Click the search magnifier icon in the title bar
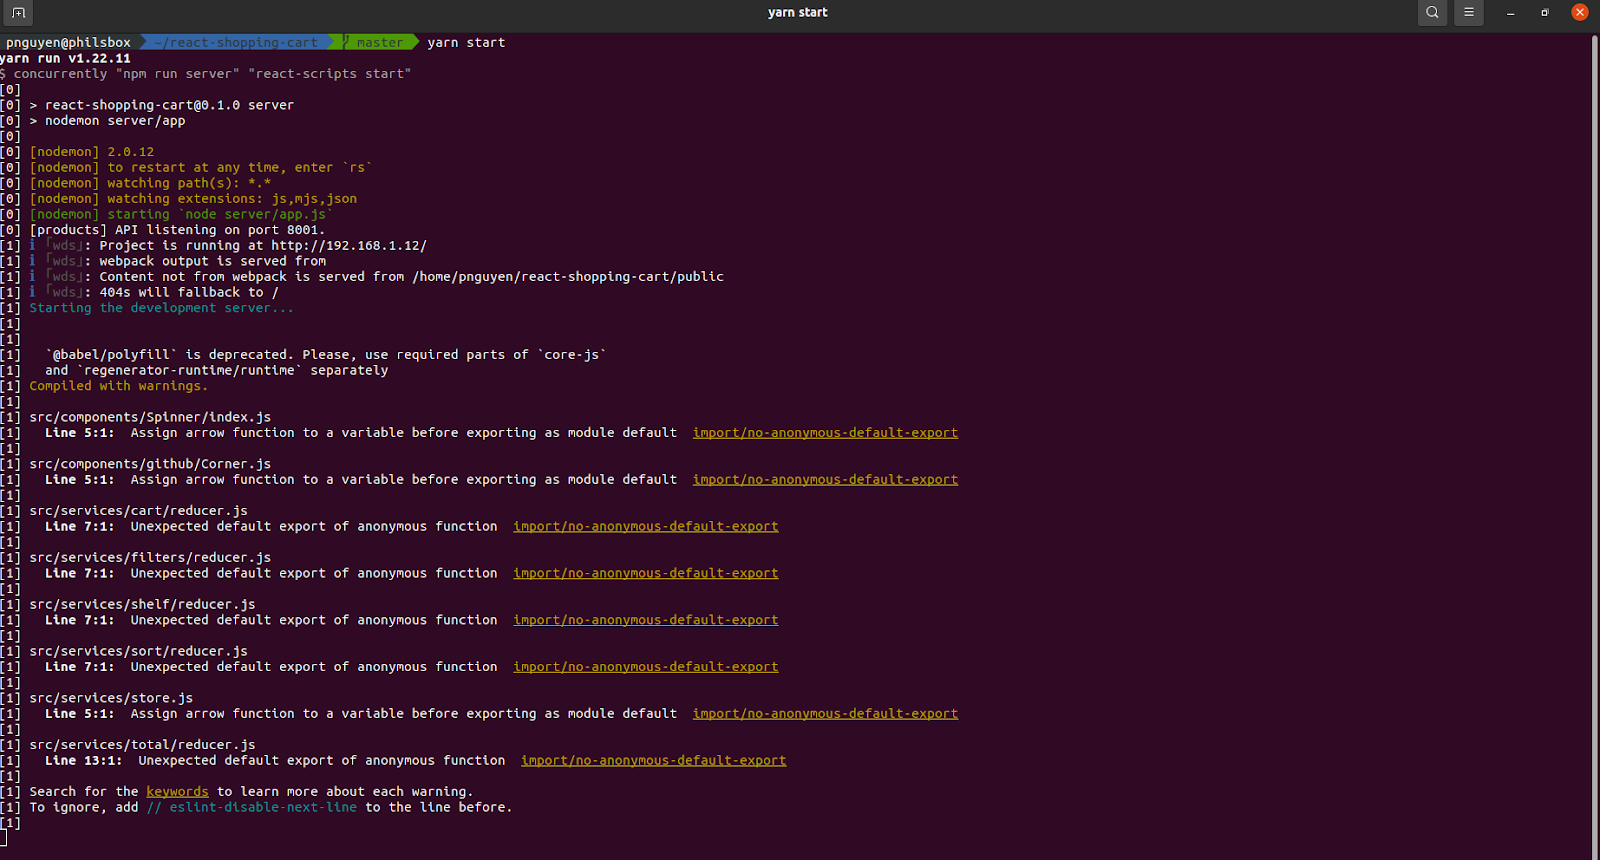Image resolution: width=1600 pixels, height=860 pixels. click(1432, 13)
